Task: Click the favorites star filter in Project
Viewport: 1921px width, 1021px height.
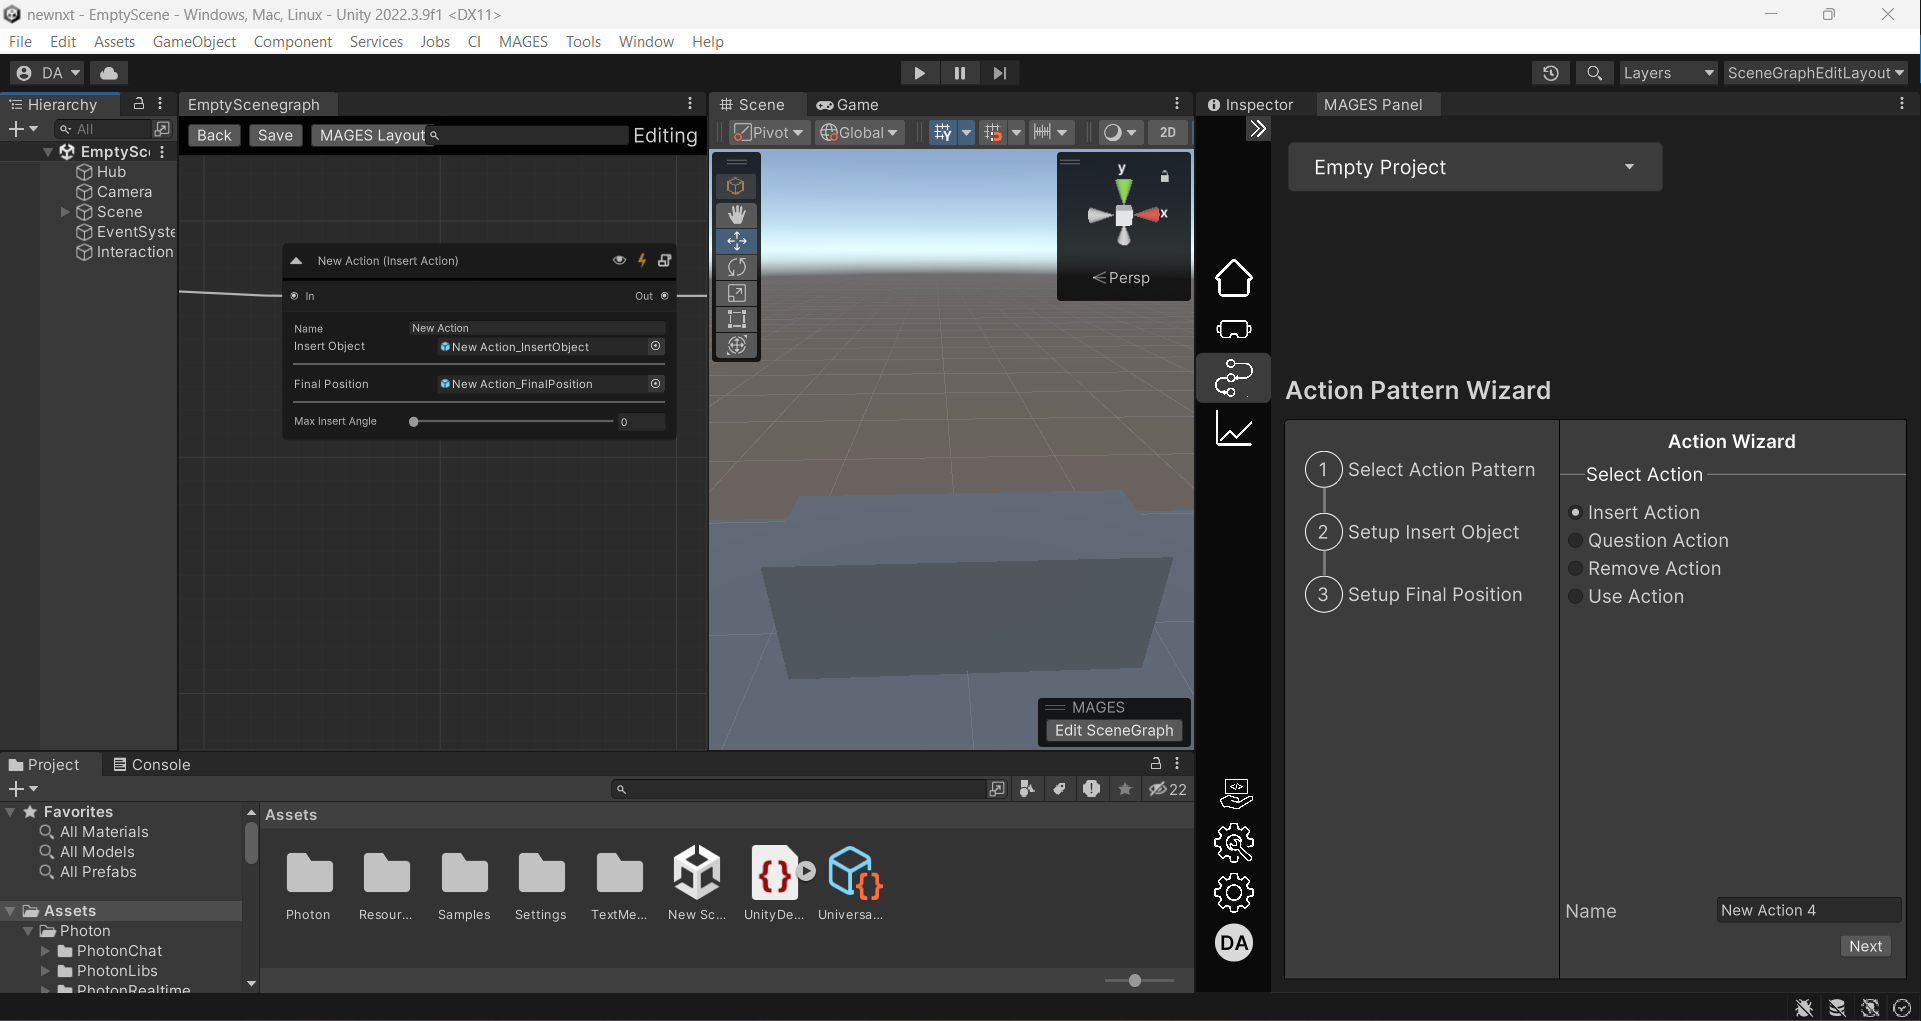Action: 1125,789
